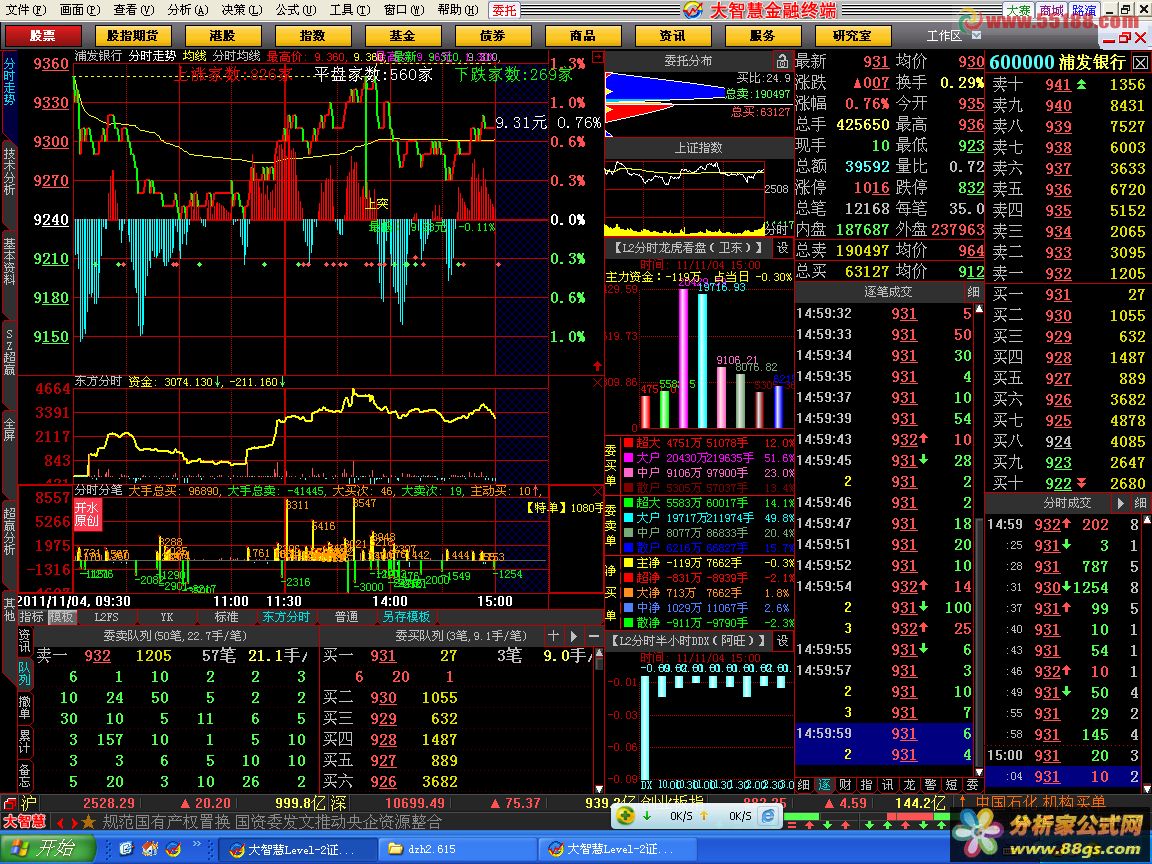Click the lock icon in 委托分布 header
The image size is (1152, 864).
coord(782,60)
